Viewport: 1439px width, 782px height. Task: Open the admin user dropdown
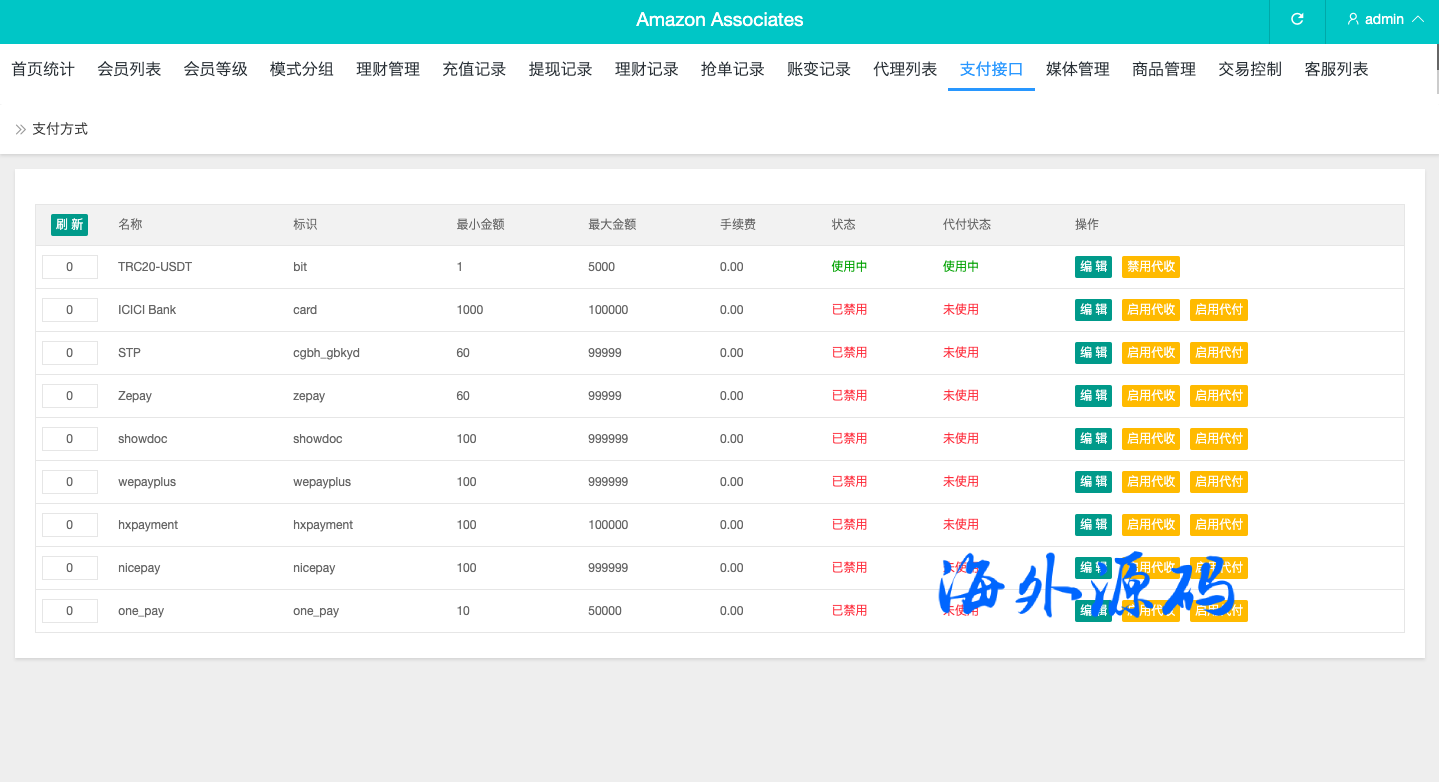tap(1386, 20)
